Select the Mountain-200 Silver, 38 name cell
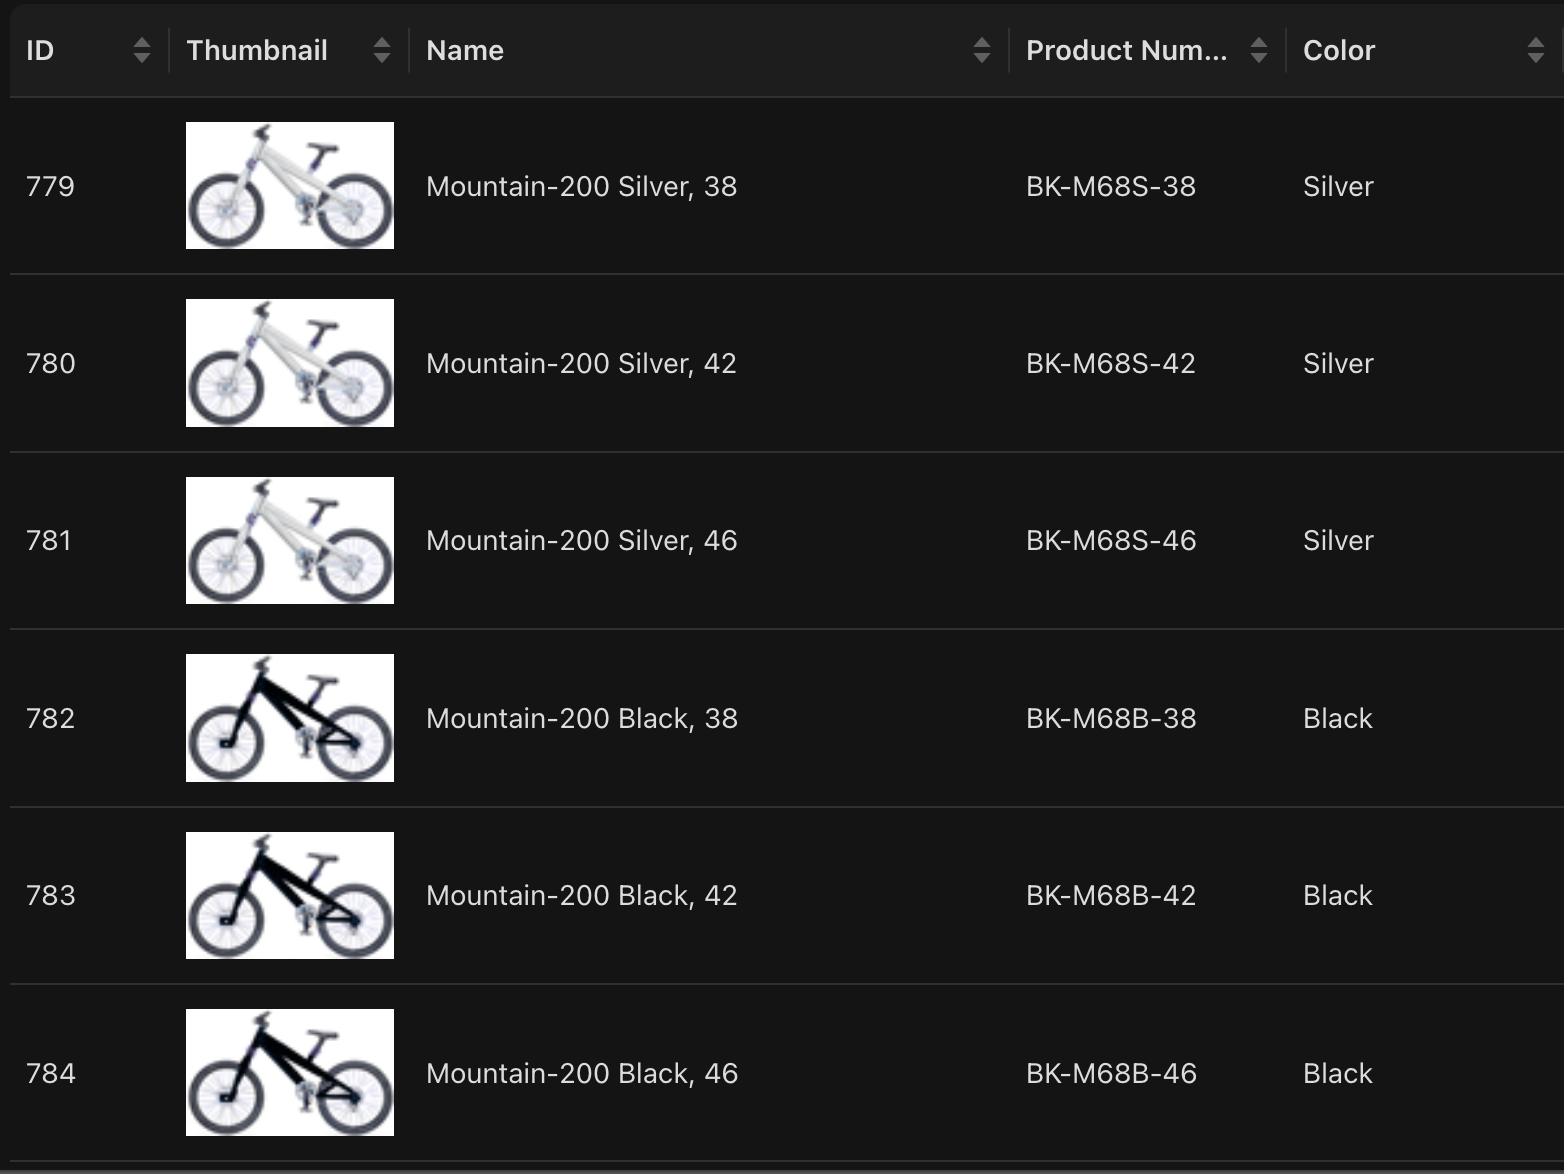Image resolution: width=1564 pixels, height=1174 pixels. pyautogui.click(x=581, y=186)
